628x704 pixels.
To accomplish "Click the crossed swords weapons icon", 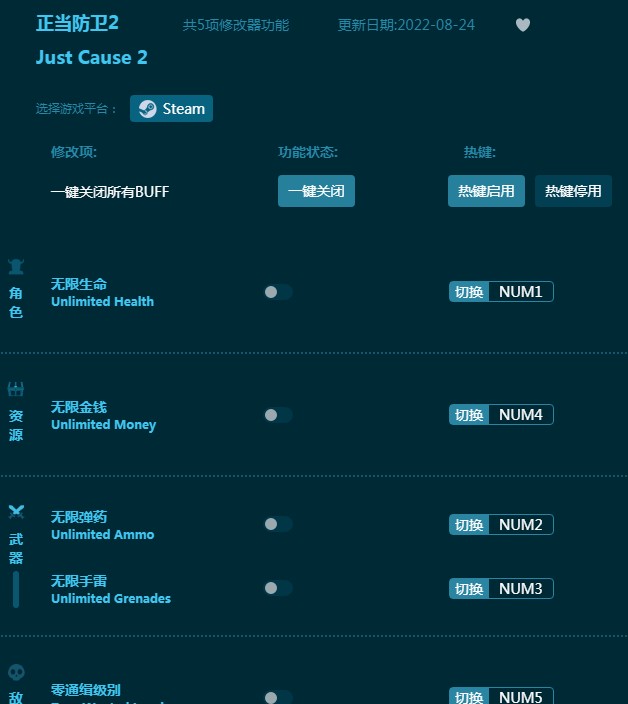I will (x=16, y=511).
